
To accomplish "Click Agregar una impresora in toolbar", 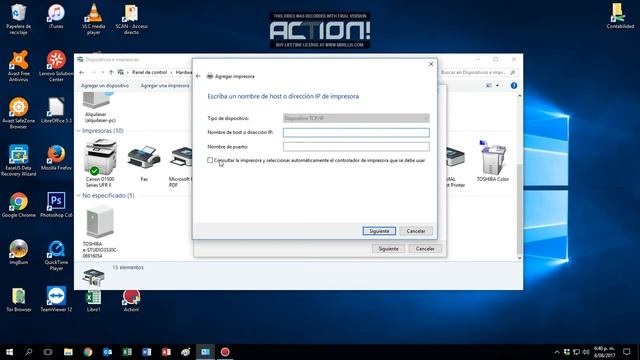I will tap(165, 86).
